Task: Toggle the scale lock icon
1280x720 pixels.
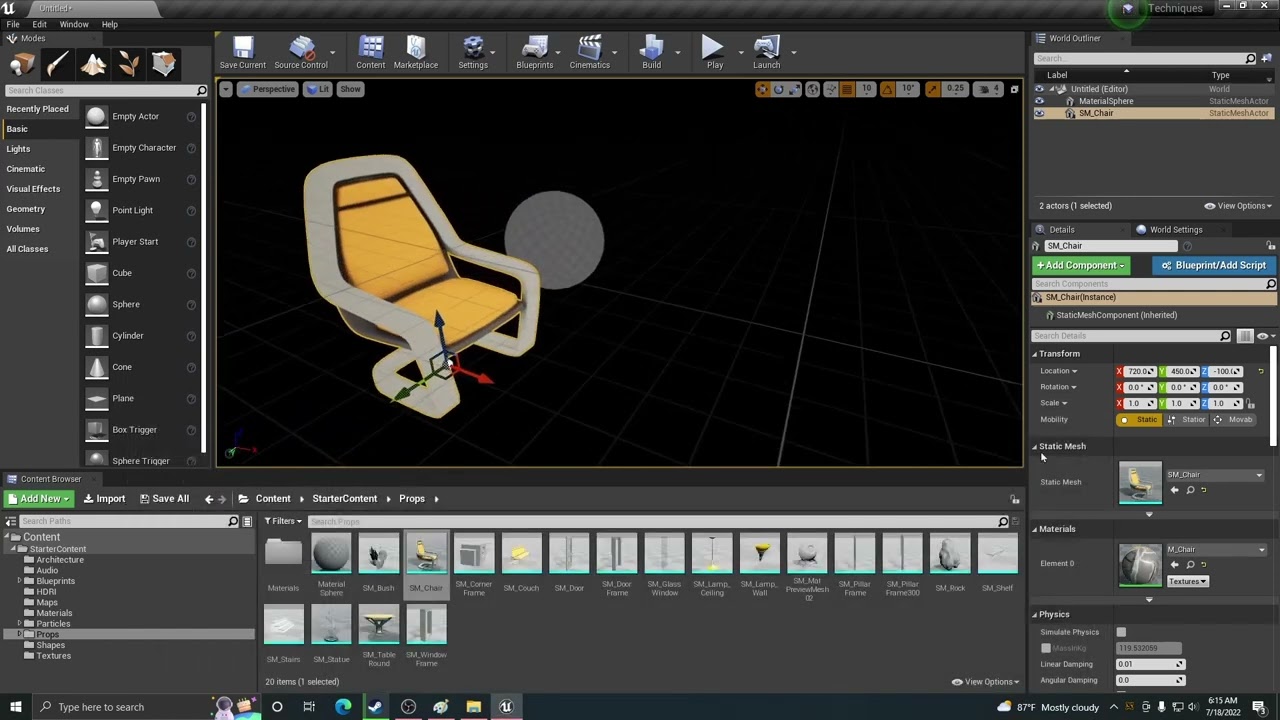Action: coord(1250,403)
